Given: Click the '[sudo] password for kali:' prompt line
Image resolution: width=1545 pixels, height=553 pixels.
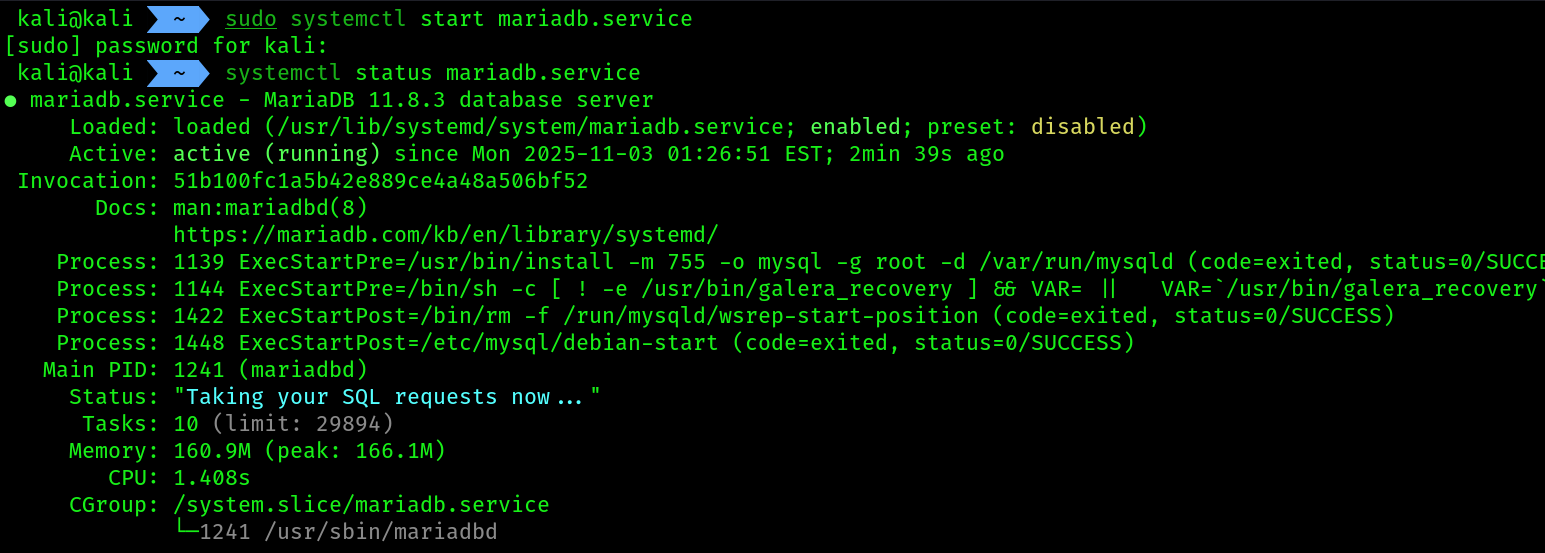Looking at the screenshot, I should click(x=167, y=46).
